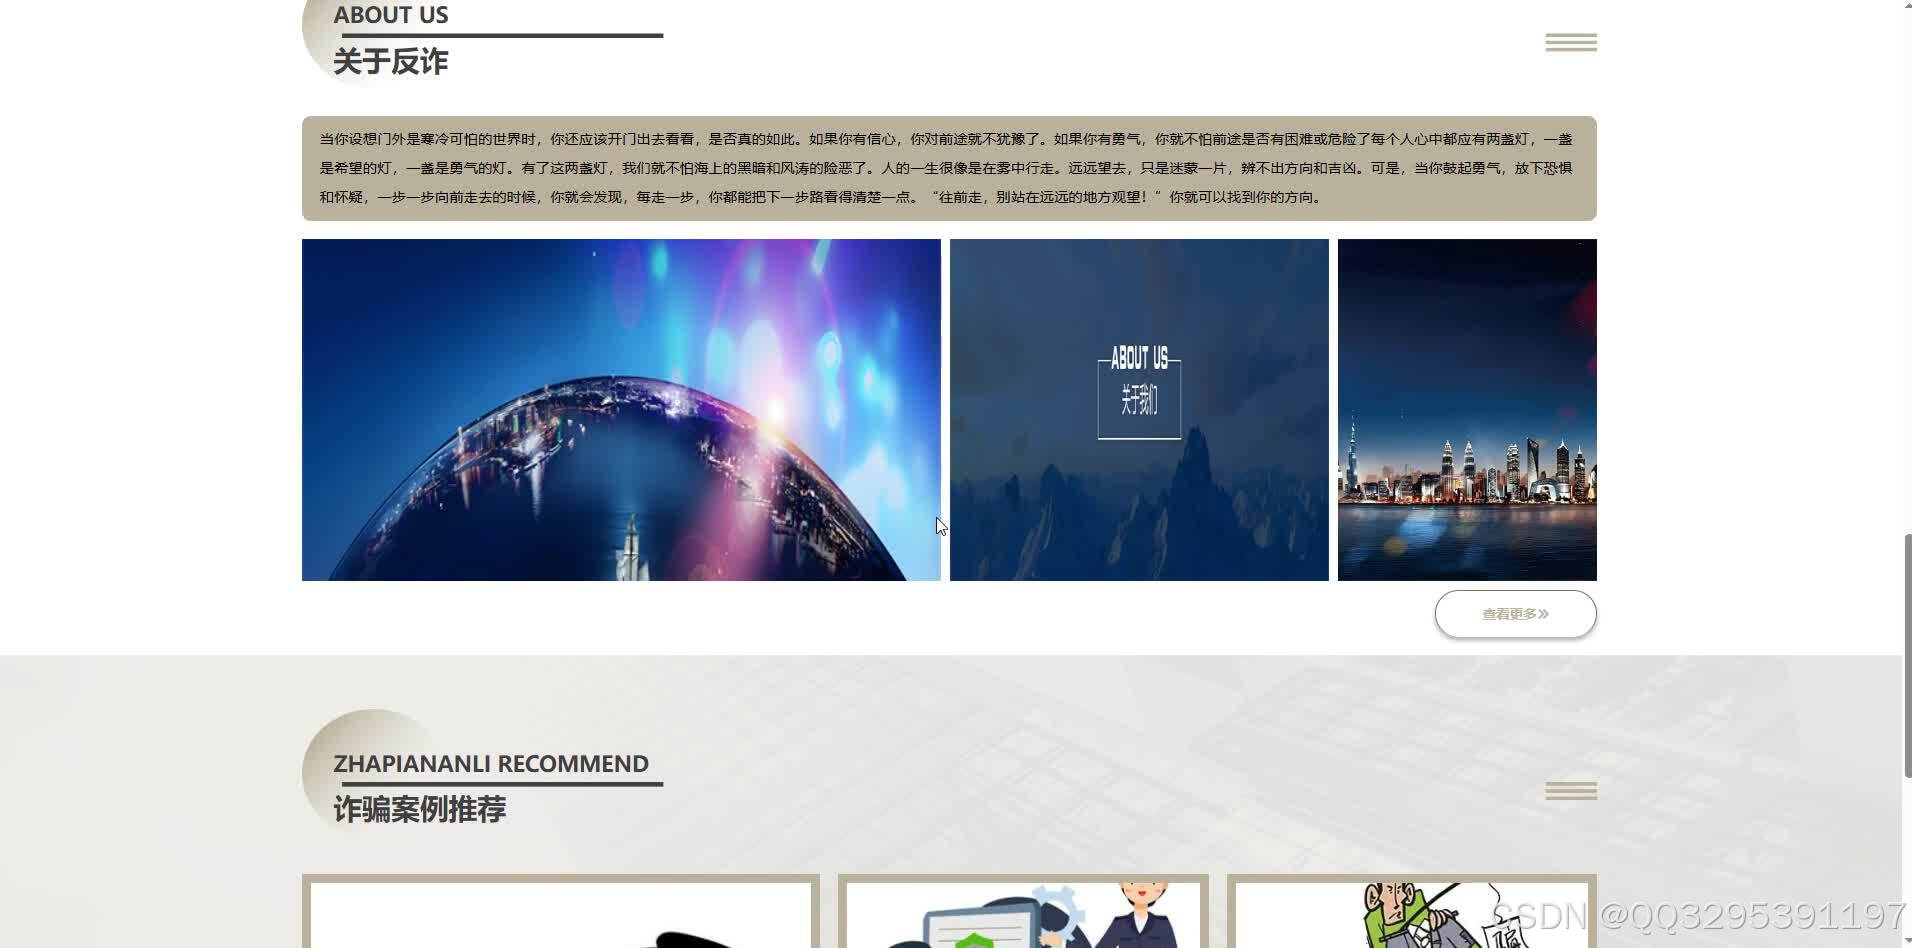Click the vertical page scrollbar thumb
The image size is (1912, 948).
point(1907,655)
